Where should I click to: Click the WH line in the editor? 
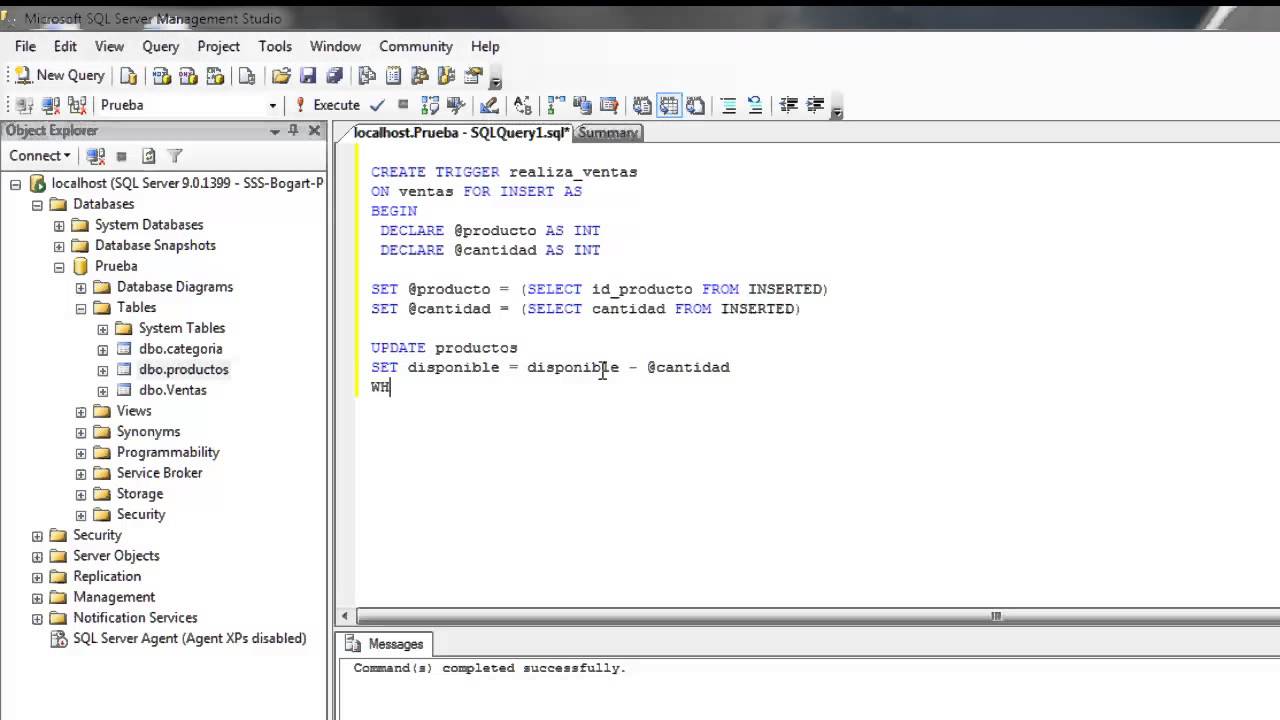click(x=380, y=387)
